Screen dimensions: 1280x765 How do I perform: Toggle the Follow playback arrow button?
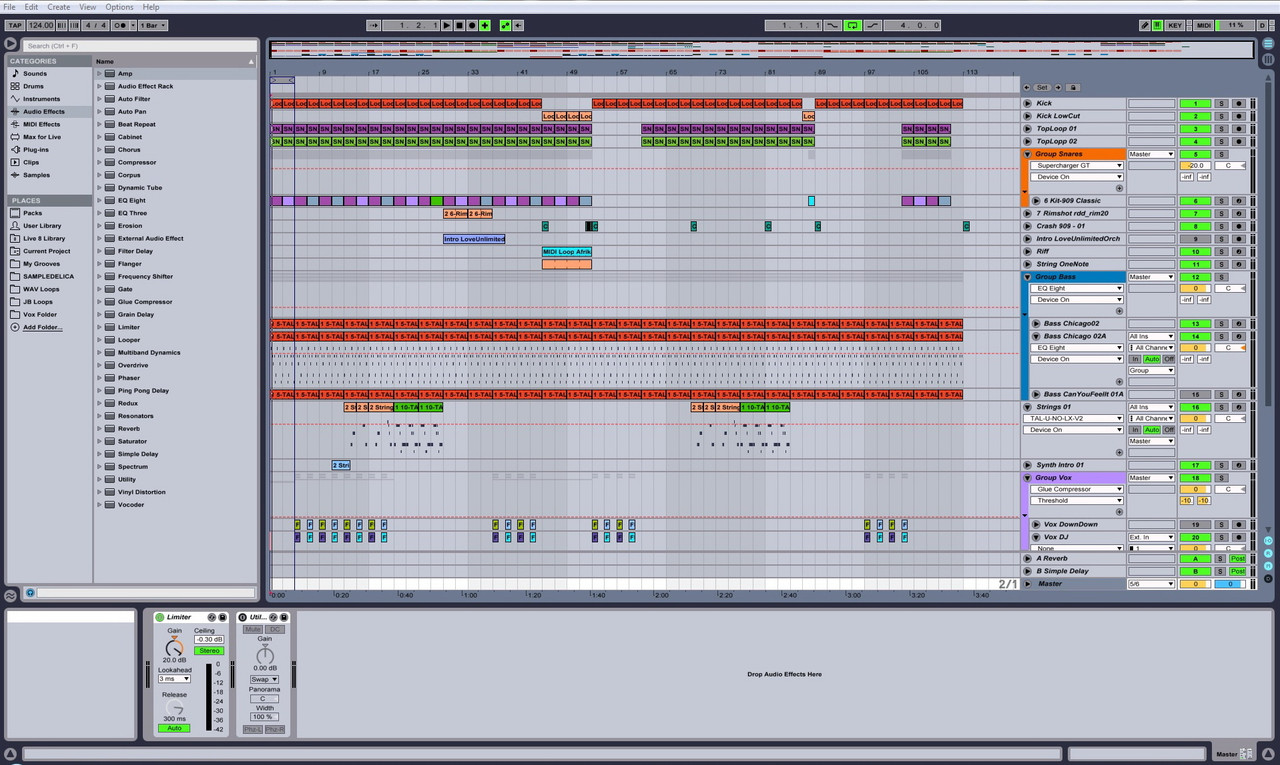374,25
